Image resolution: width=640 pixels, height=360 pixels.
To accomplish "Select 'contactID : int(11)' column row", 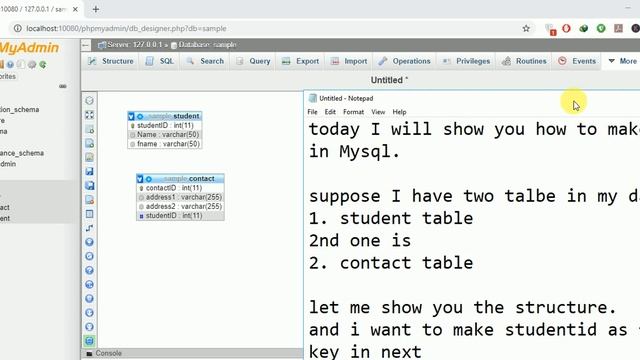I will (x=180, y=188).
